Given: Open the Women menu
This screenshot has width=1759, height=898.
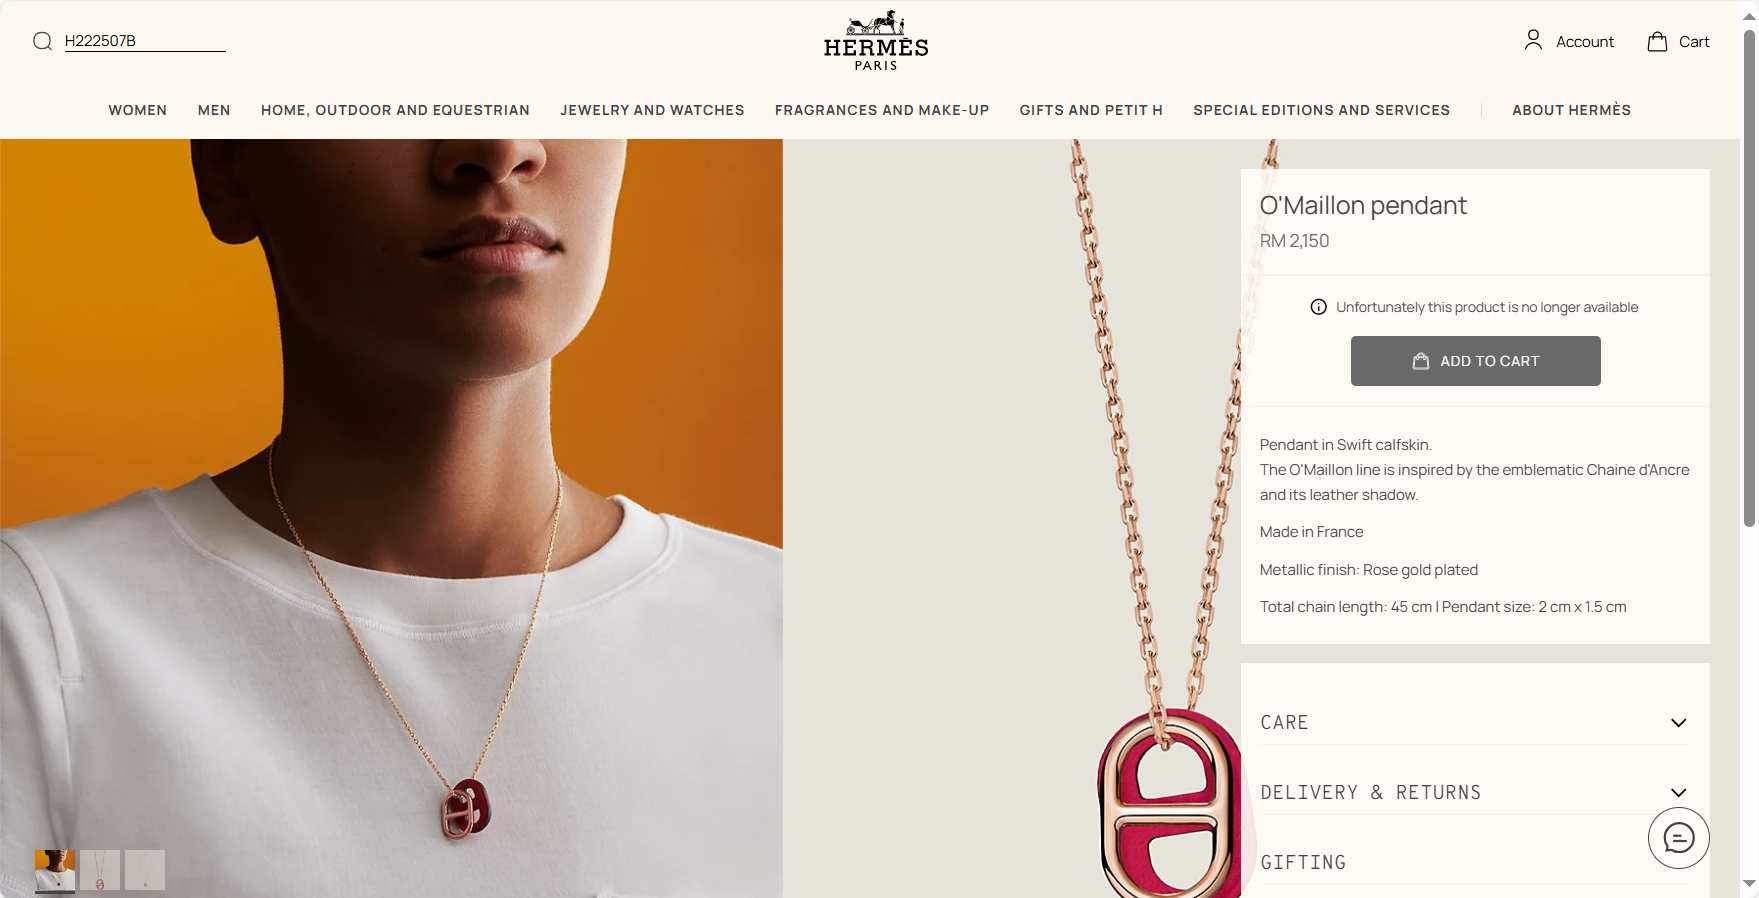Looking at the screenshot, I should coord(138,110).
